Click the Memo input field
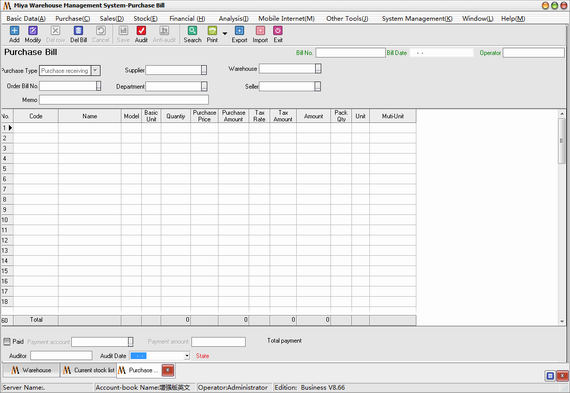The image size is (570, 393). 124,100
